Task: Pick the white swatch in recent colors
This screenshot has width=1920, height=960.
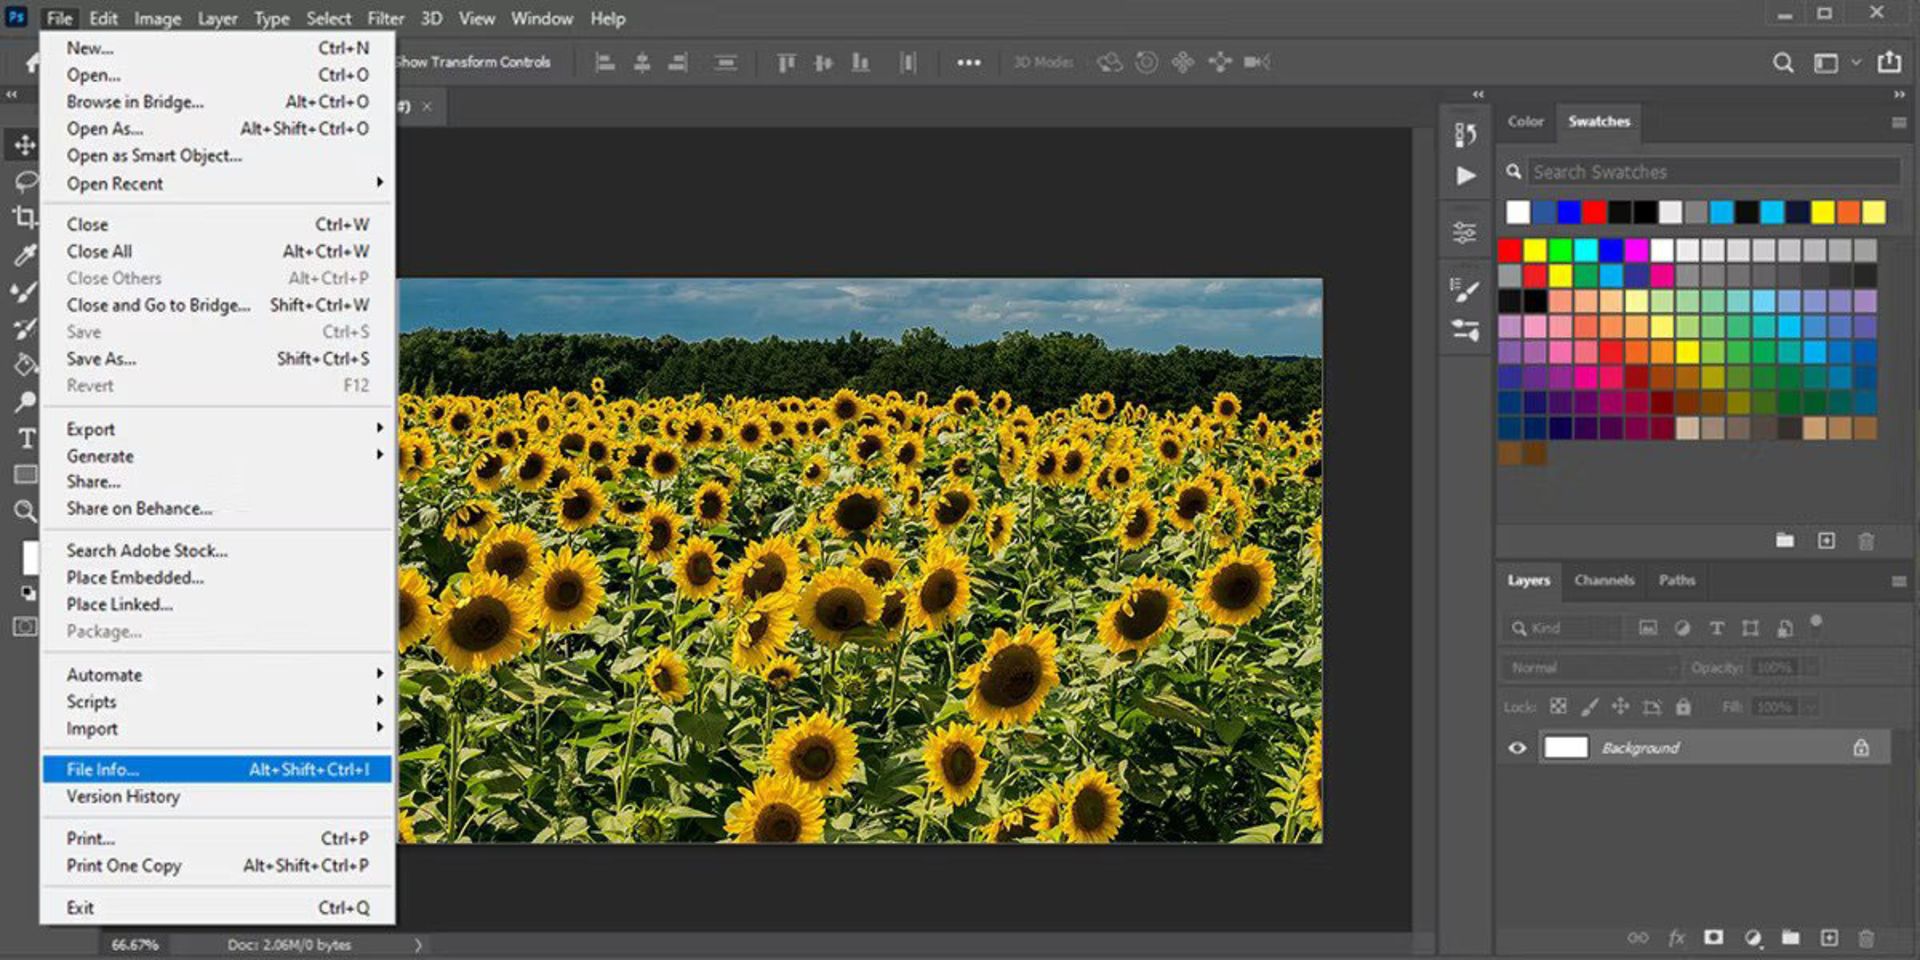Action: [1517, 212]
